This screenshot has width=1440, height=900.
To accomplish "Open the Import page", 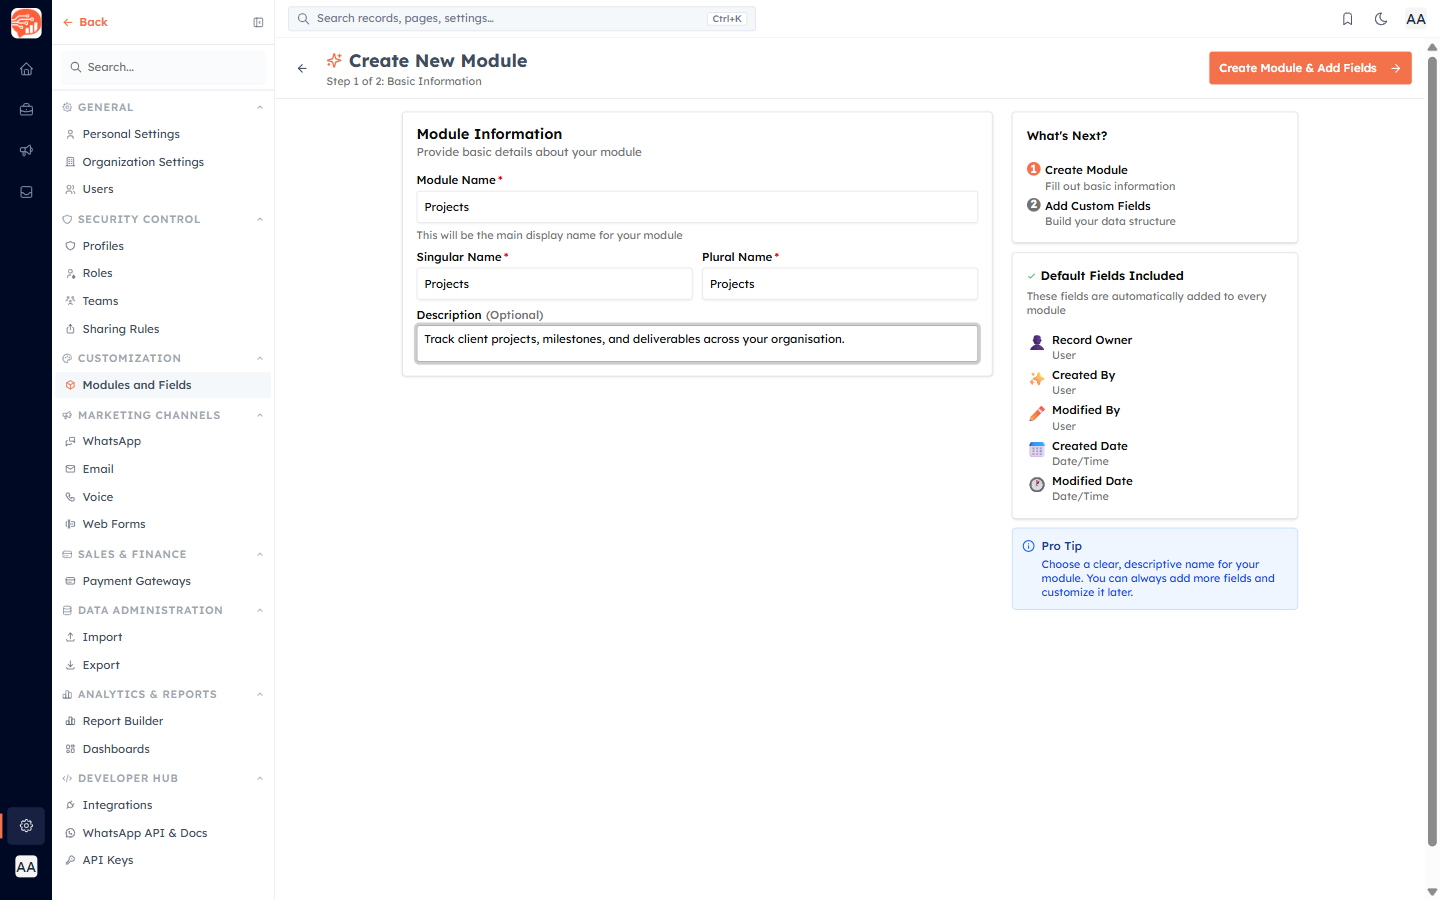I will [162, 637].
